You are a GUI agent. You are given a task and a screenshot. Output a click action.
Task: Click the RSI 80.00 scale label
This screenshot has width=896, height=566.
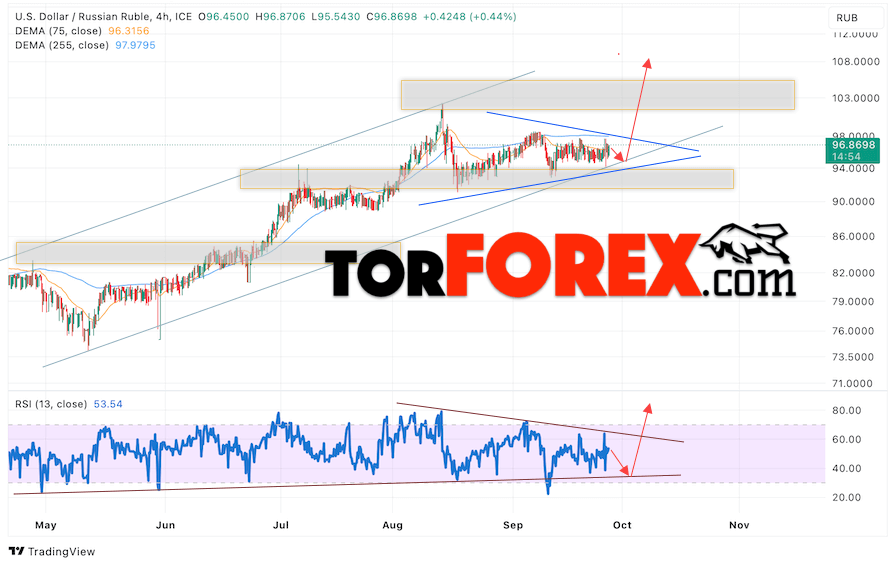tap(847, 410)
